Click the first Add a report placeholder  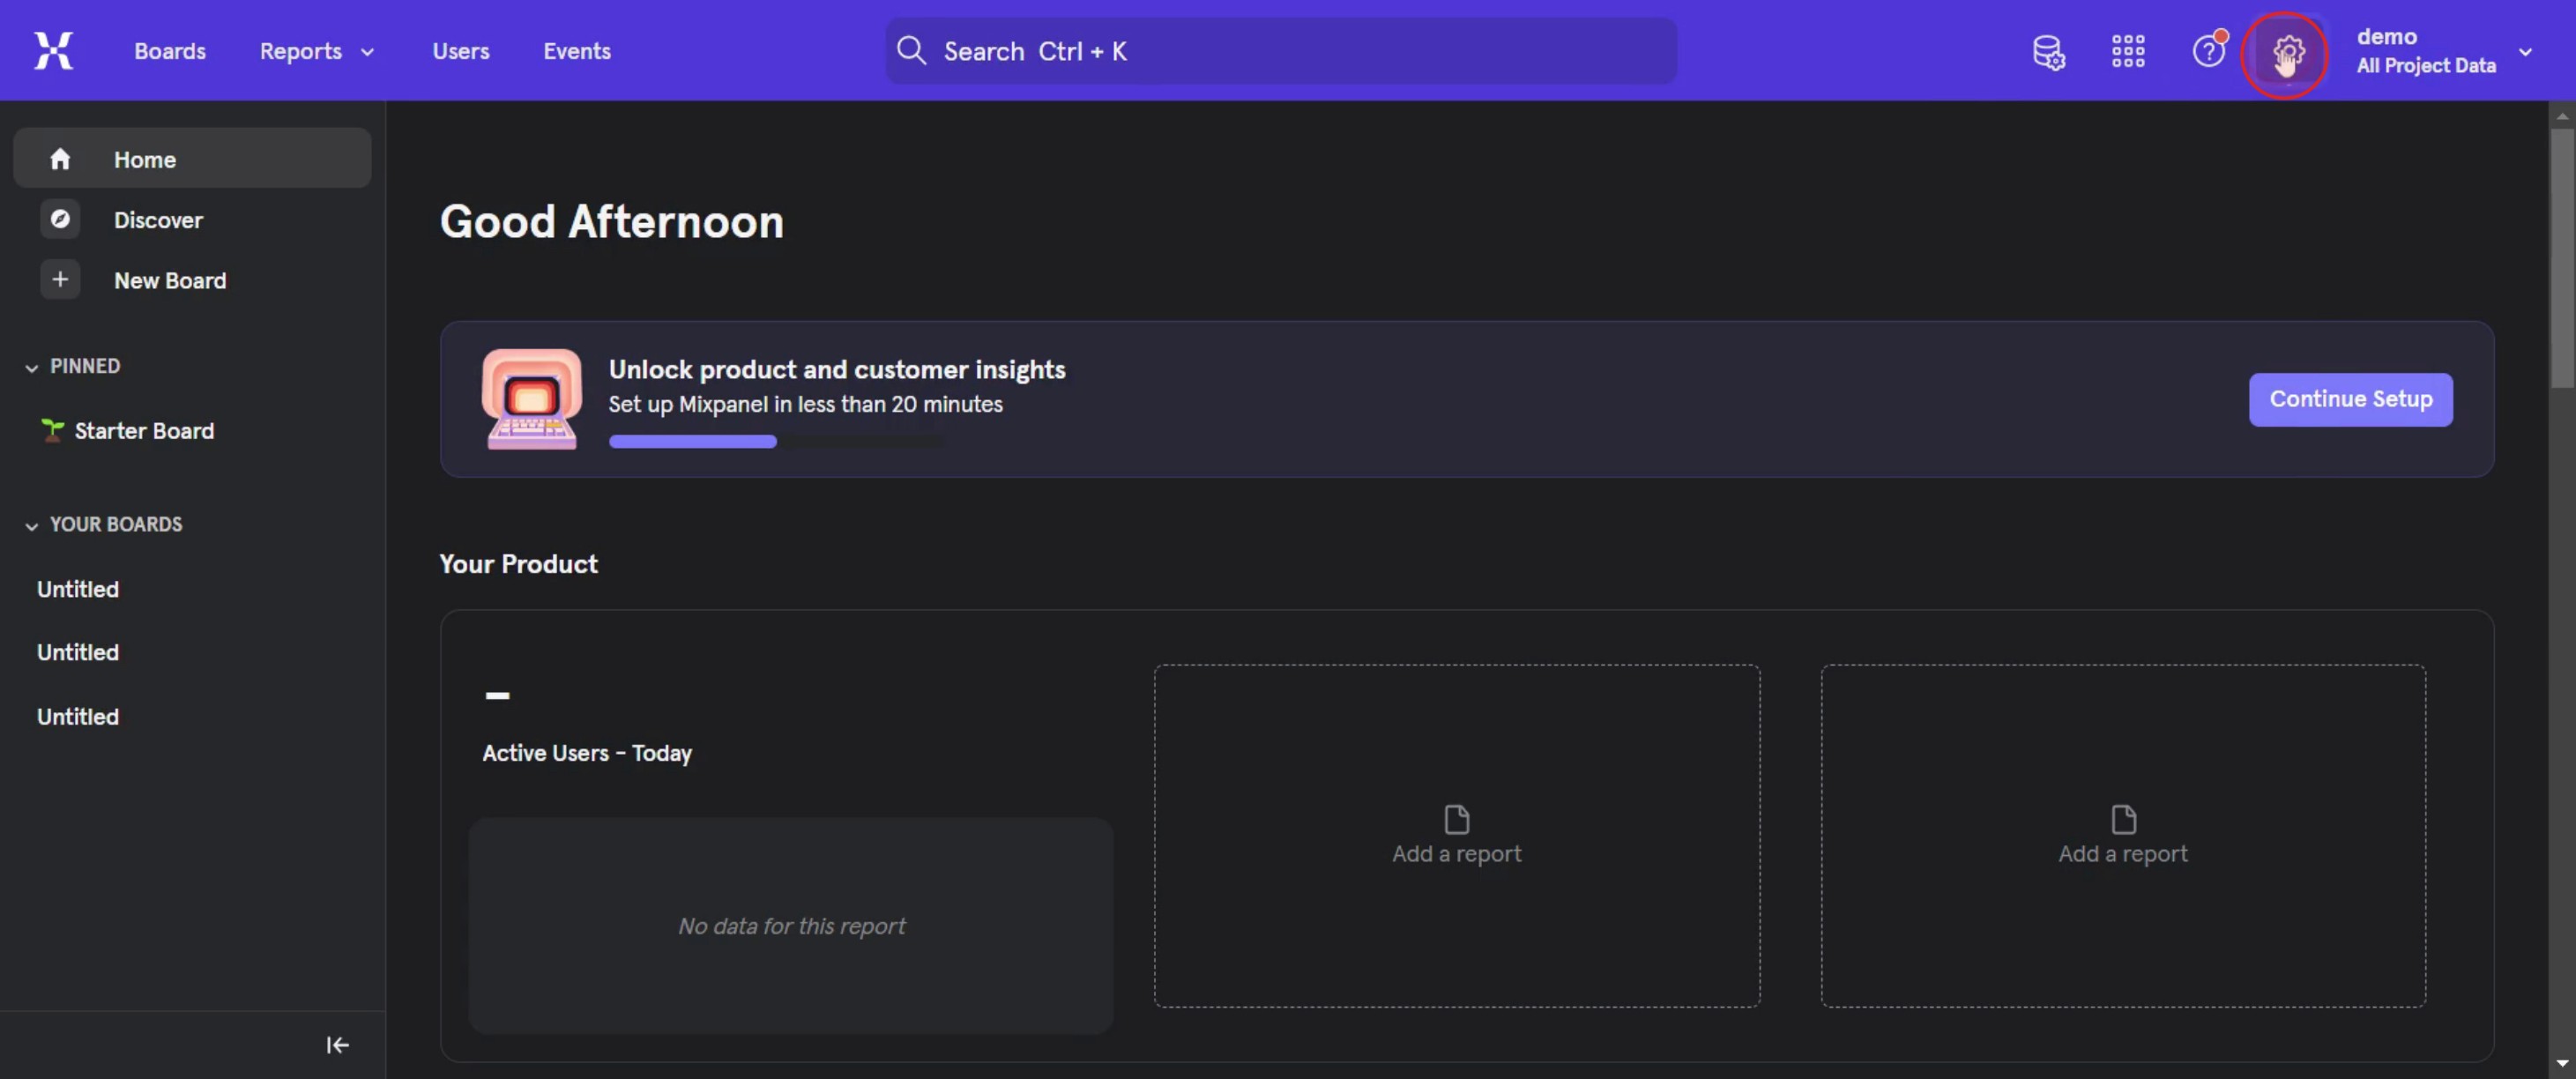point(1455,836)
